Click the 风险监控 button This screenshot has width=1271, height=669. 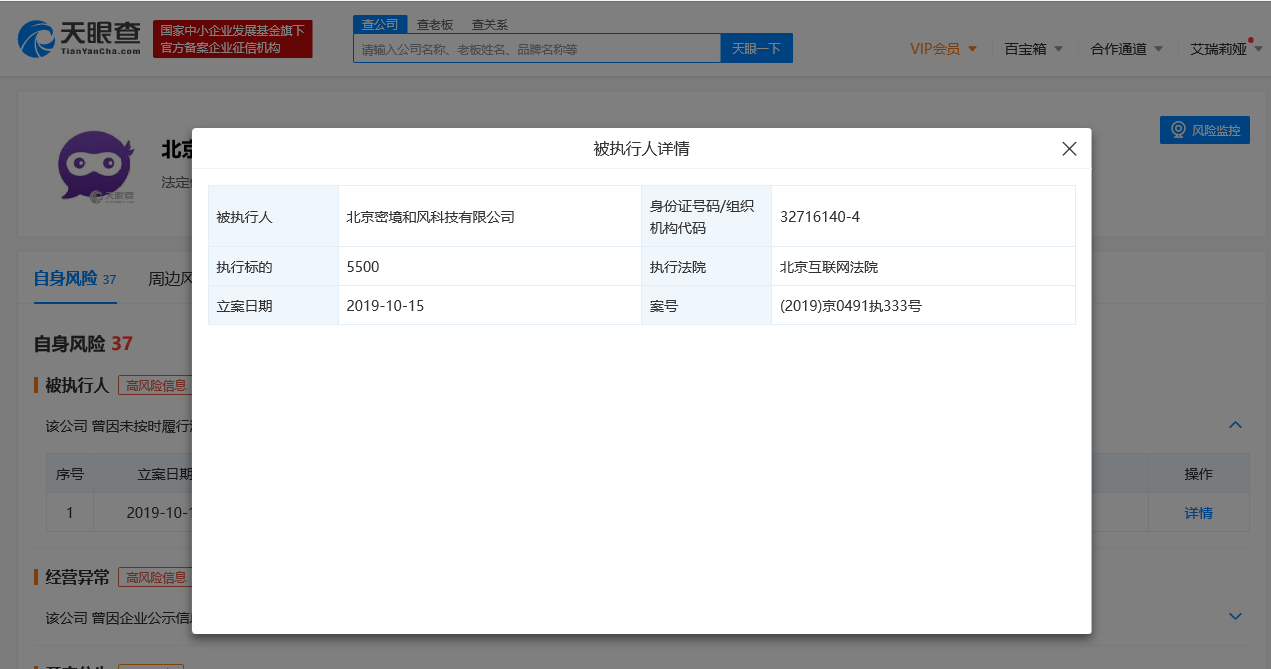[1205, 130]
